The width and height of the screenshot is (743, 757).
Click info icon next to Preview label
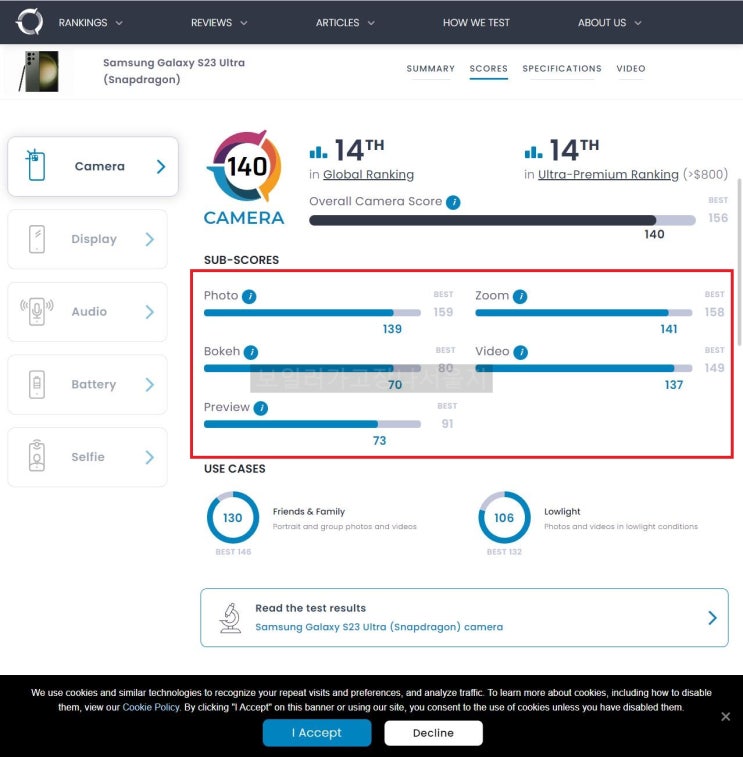tap(261, 408)
